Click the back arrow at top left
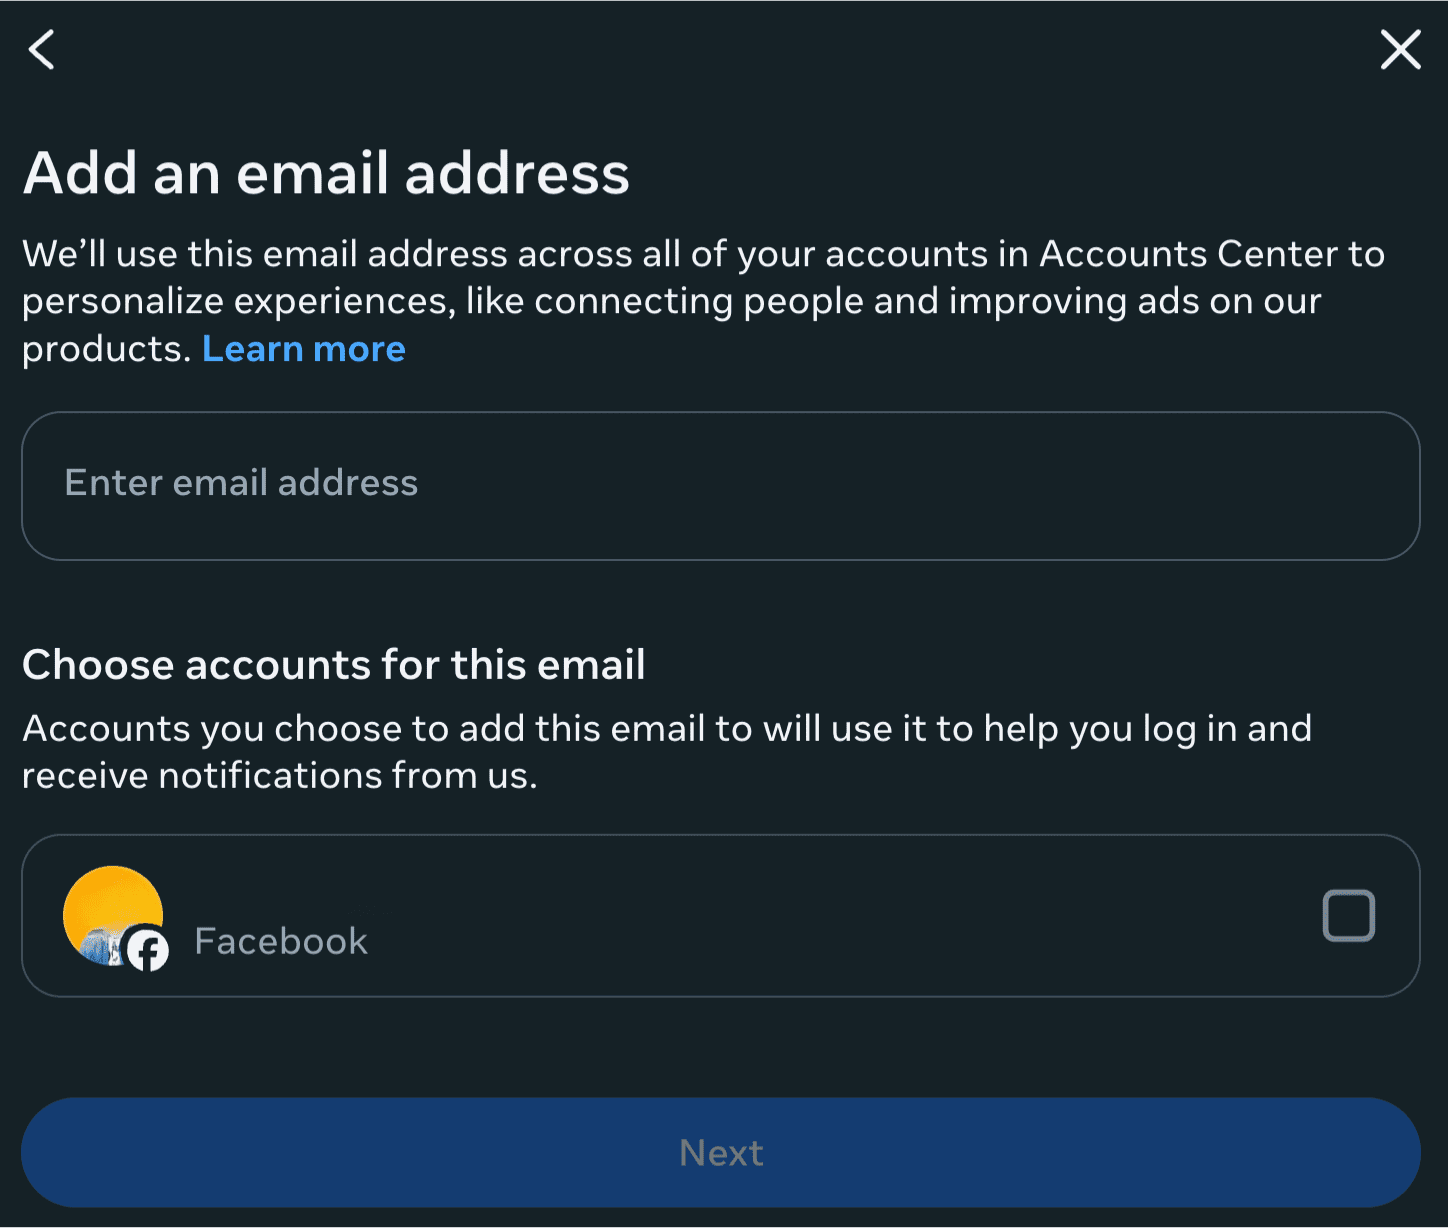This screenshot has height=1228, width=1448. point(41,50)
